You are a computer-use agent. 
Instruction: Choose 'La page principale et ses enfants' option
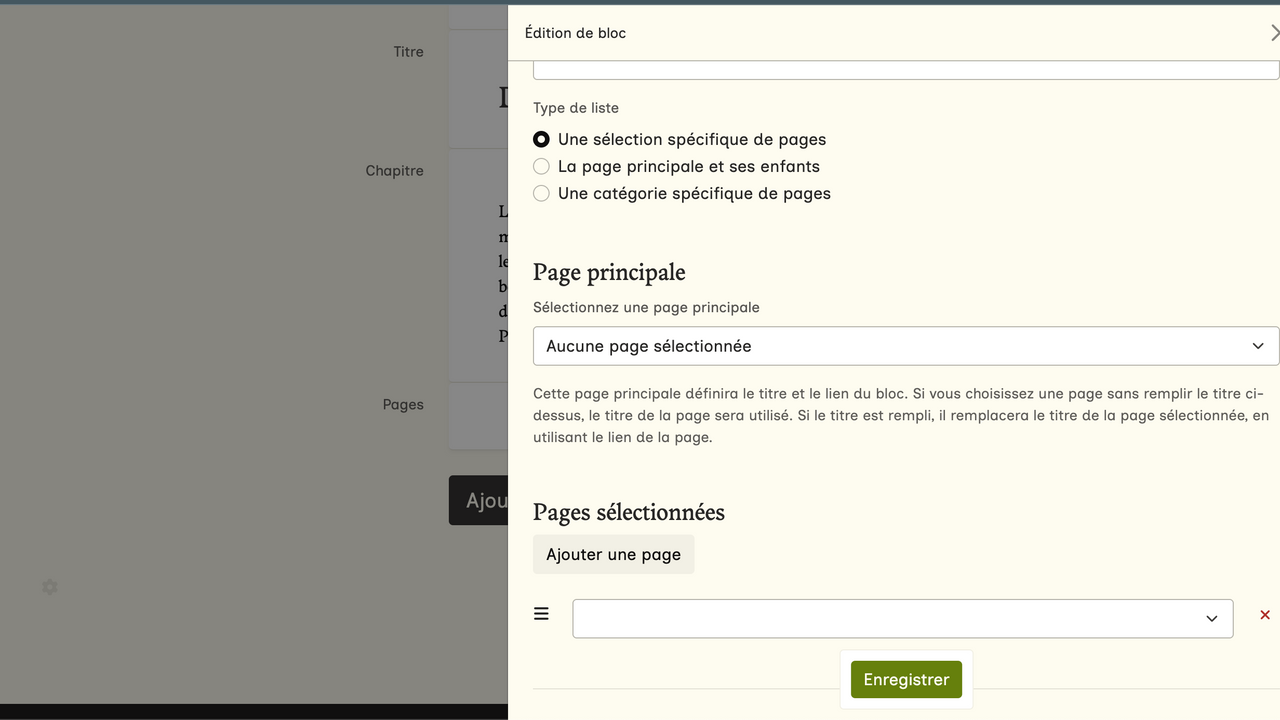point(541,167)
